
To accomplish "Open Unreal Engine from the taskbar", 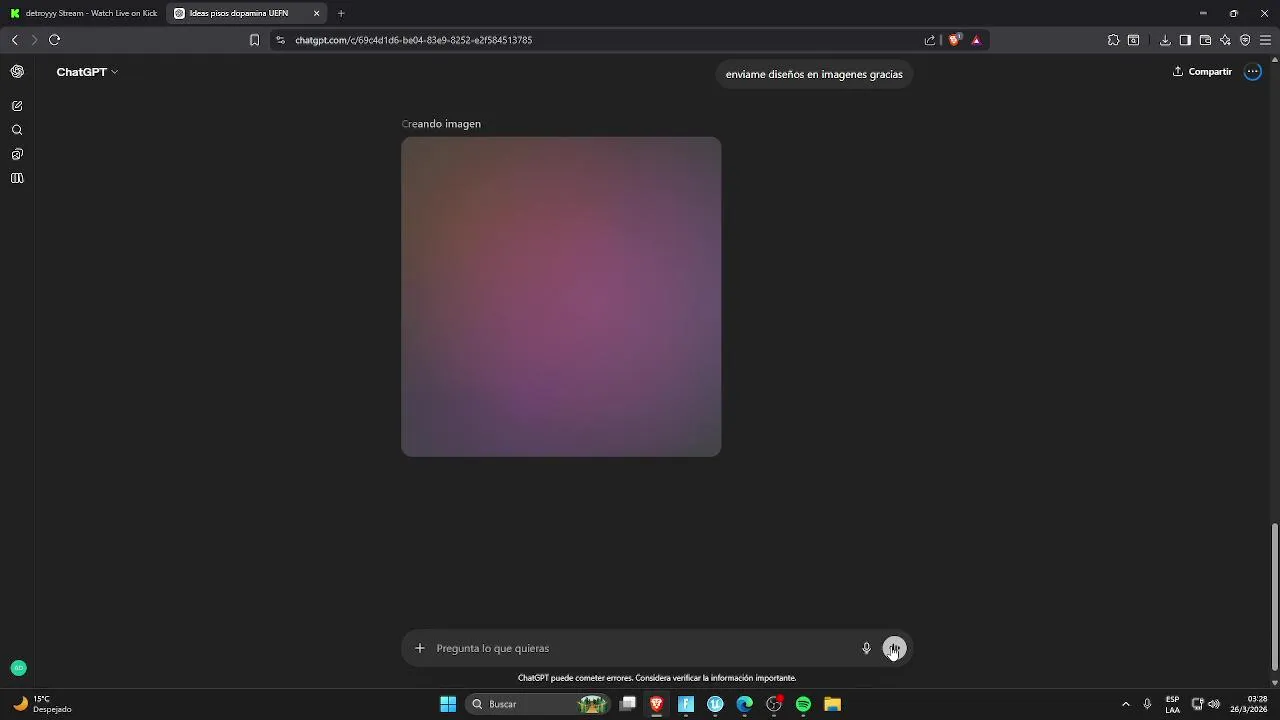I will pyautogui.click(x=715, y=704).
